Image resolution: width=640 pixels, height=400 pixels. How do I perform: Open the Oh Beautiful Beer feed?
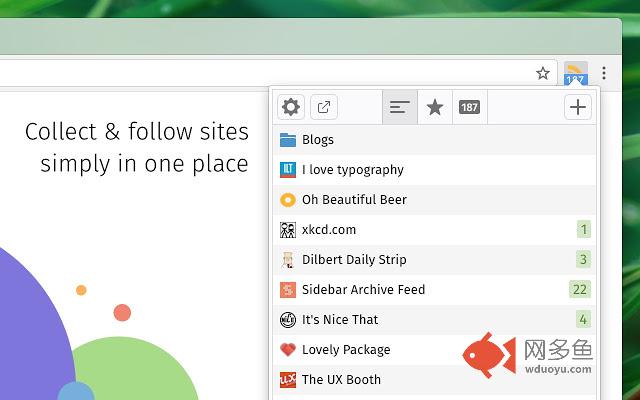click(x=434, y=200)
